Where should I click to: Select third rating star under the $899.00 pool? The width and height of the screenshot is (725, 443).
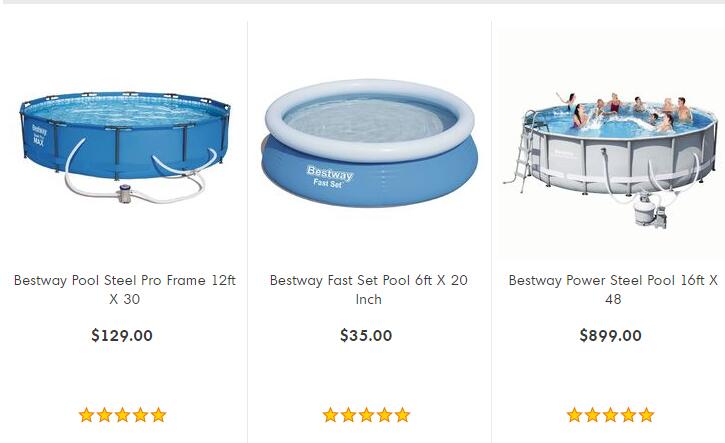click(x=610, y=415)
